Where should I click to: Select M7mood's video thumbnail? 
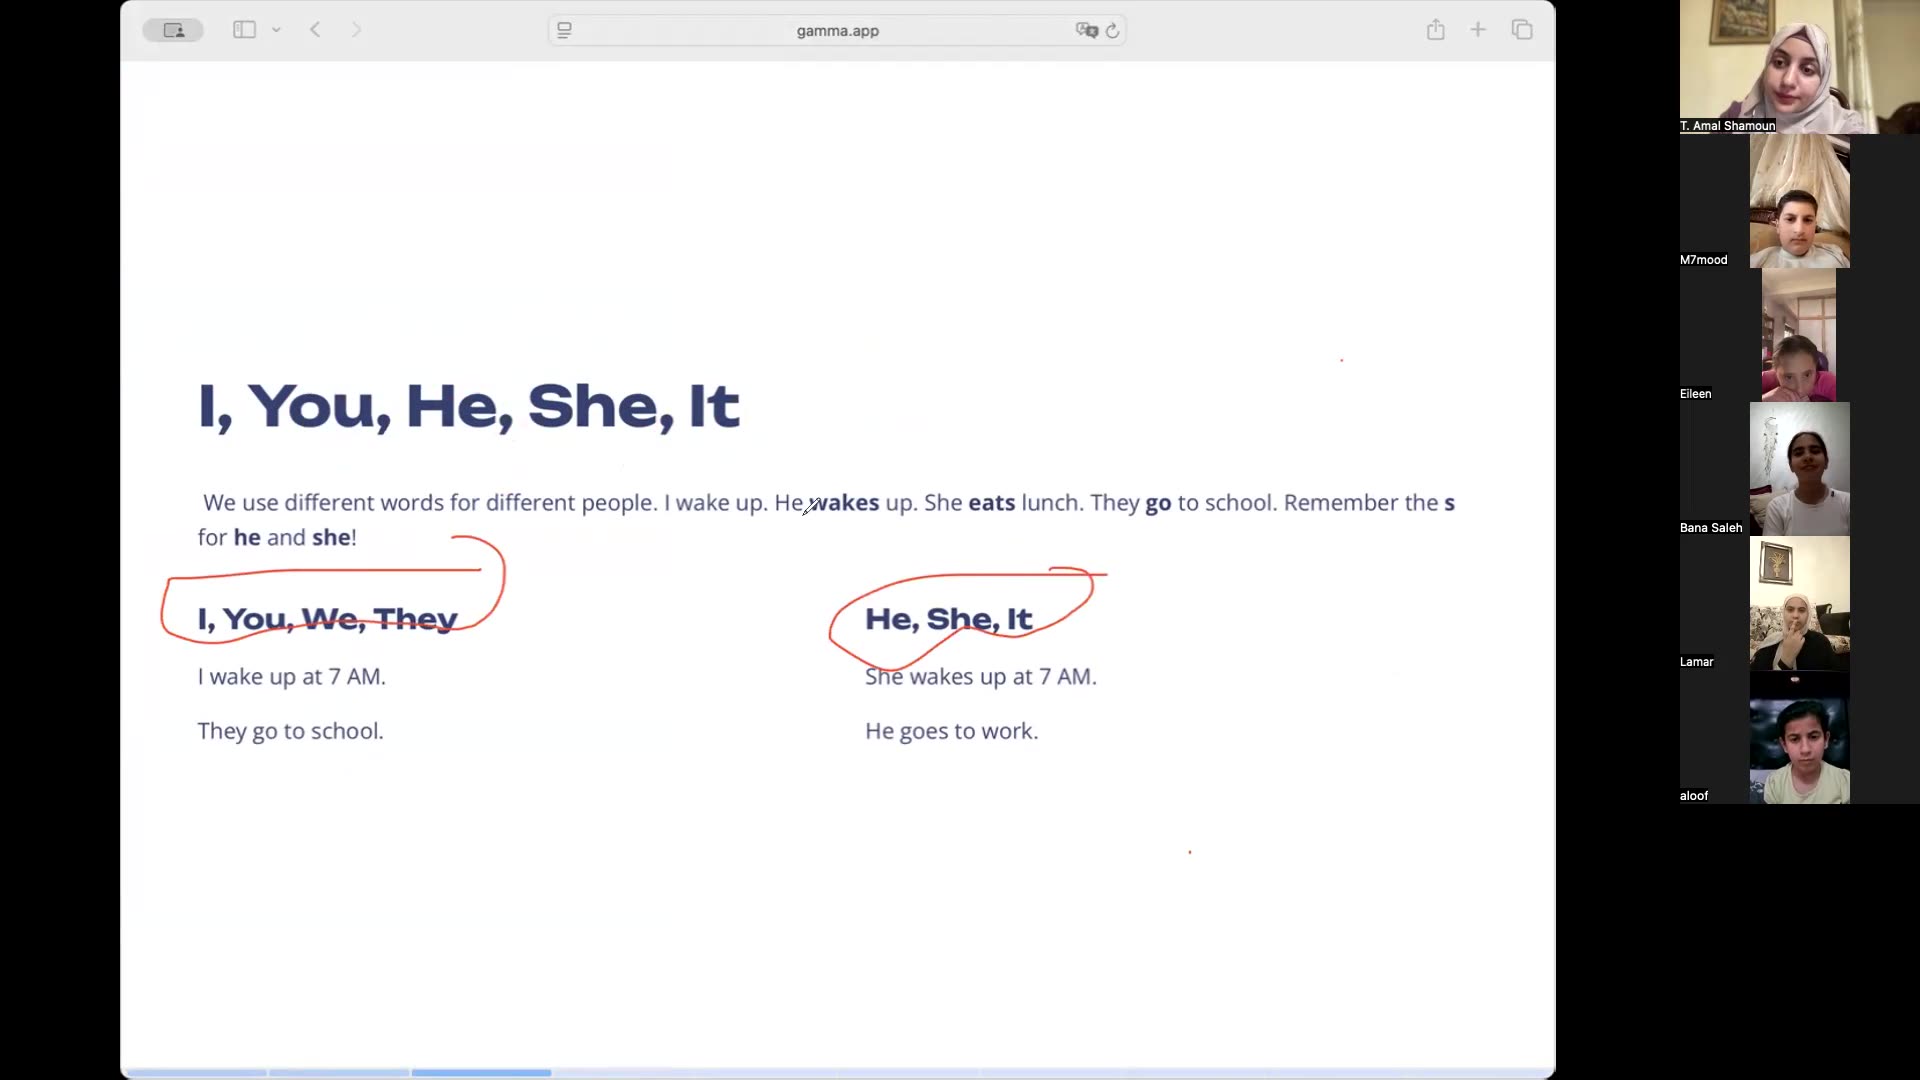1799,201
